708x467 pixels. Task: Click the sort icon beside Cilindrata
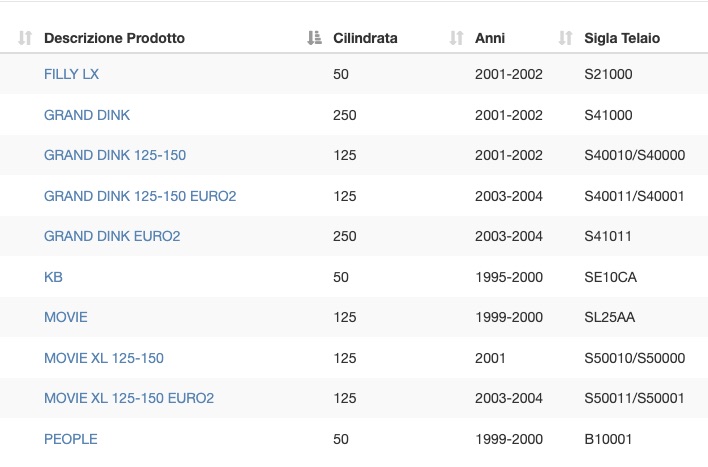tap(314, 38)
